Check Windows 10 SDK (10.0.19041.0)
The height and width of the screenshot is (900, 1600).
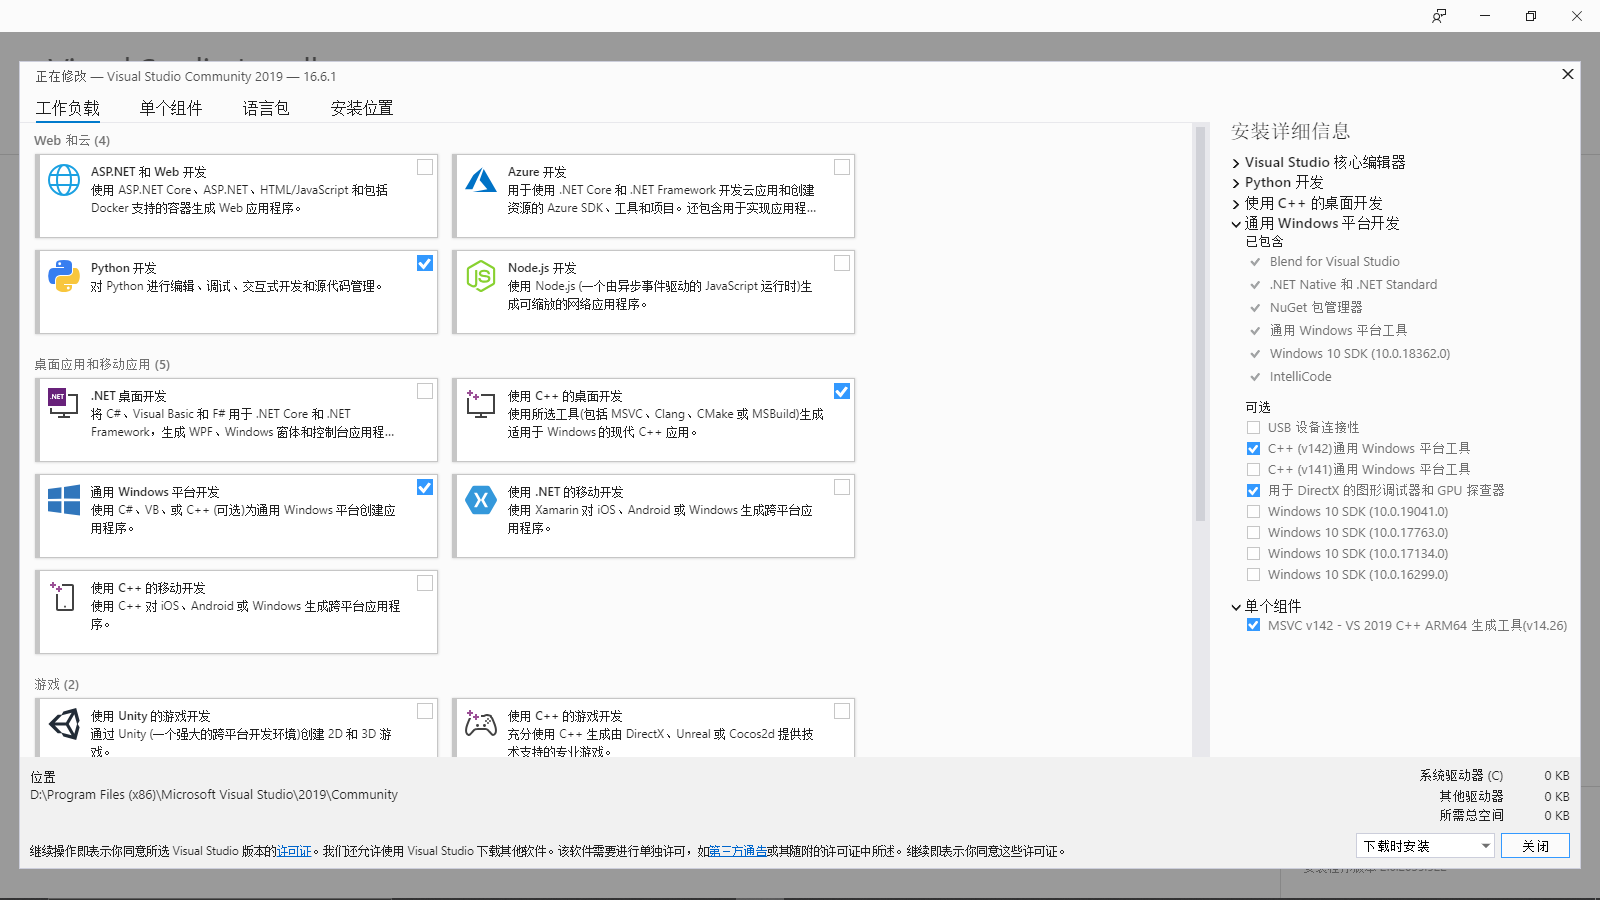tap(1253, 512)
